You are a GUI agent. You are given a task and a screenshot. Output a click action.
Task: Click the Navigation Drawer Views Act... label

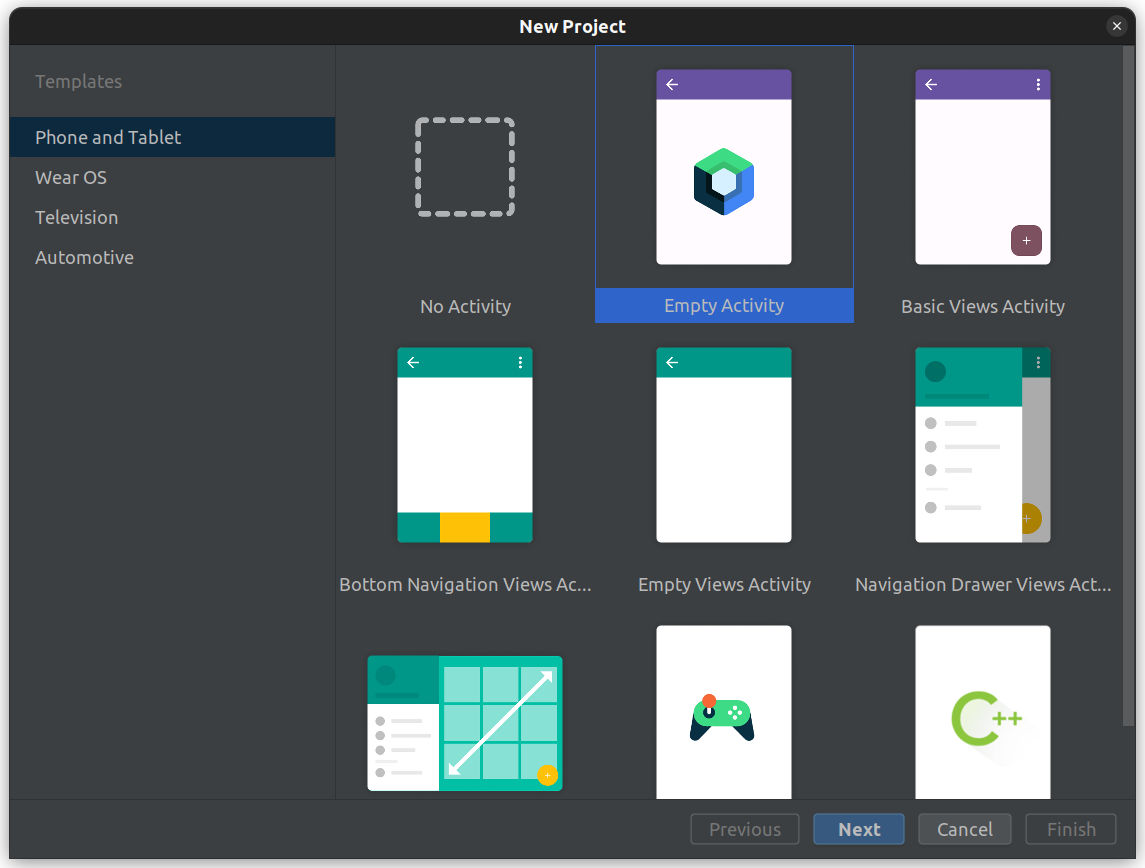click(x=983, y=585)
